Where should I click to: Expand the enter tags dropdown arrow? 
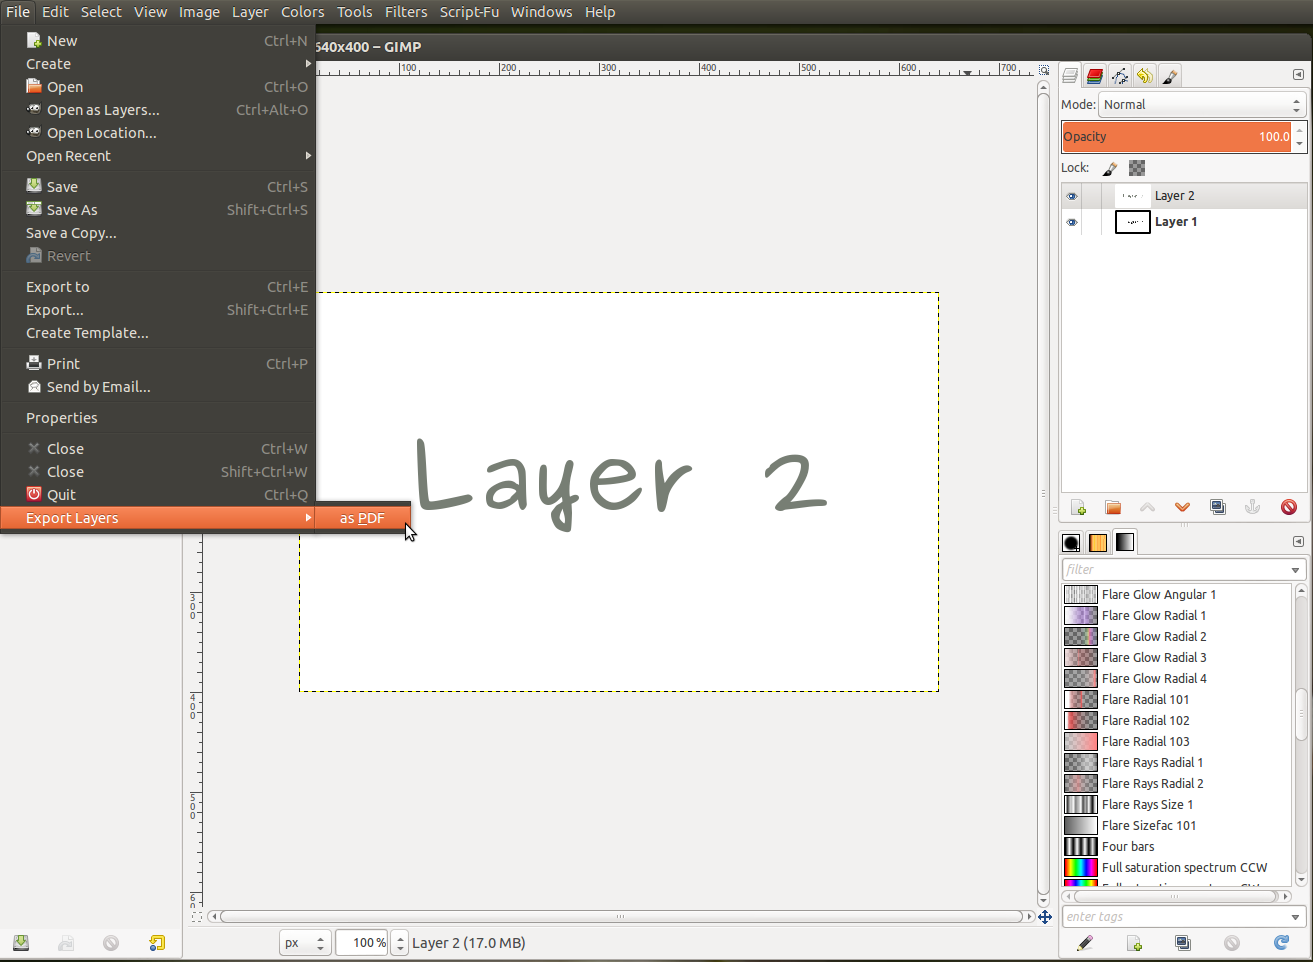click(x=1296, y=917)
